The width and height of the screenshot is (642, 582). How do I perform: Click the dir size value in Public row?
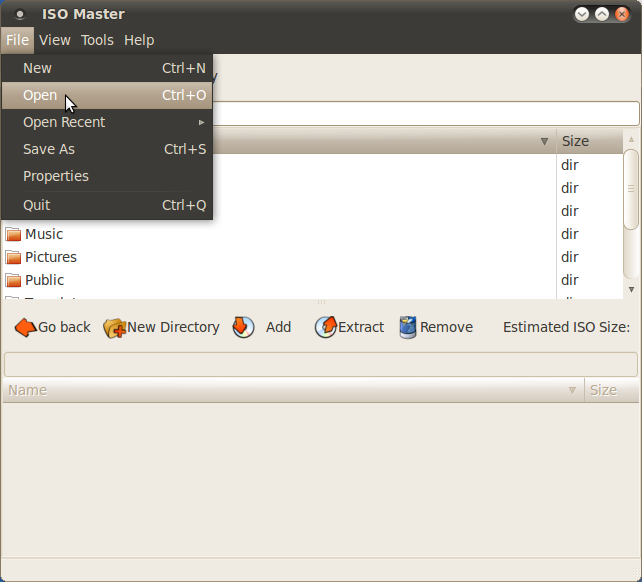(570, 280)
